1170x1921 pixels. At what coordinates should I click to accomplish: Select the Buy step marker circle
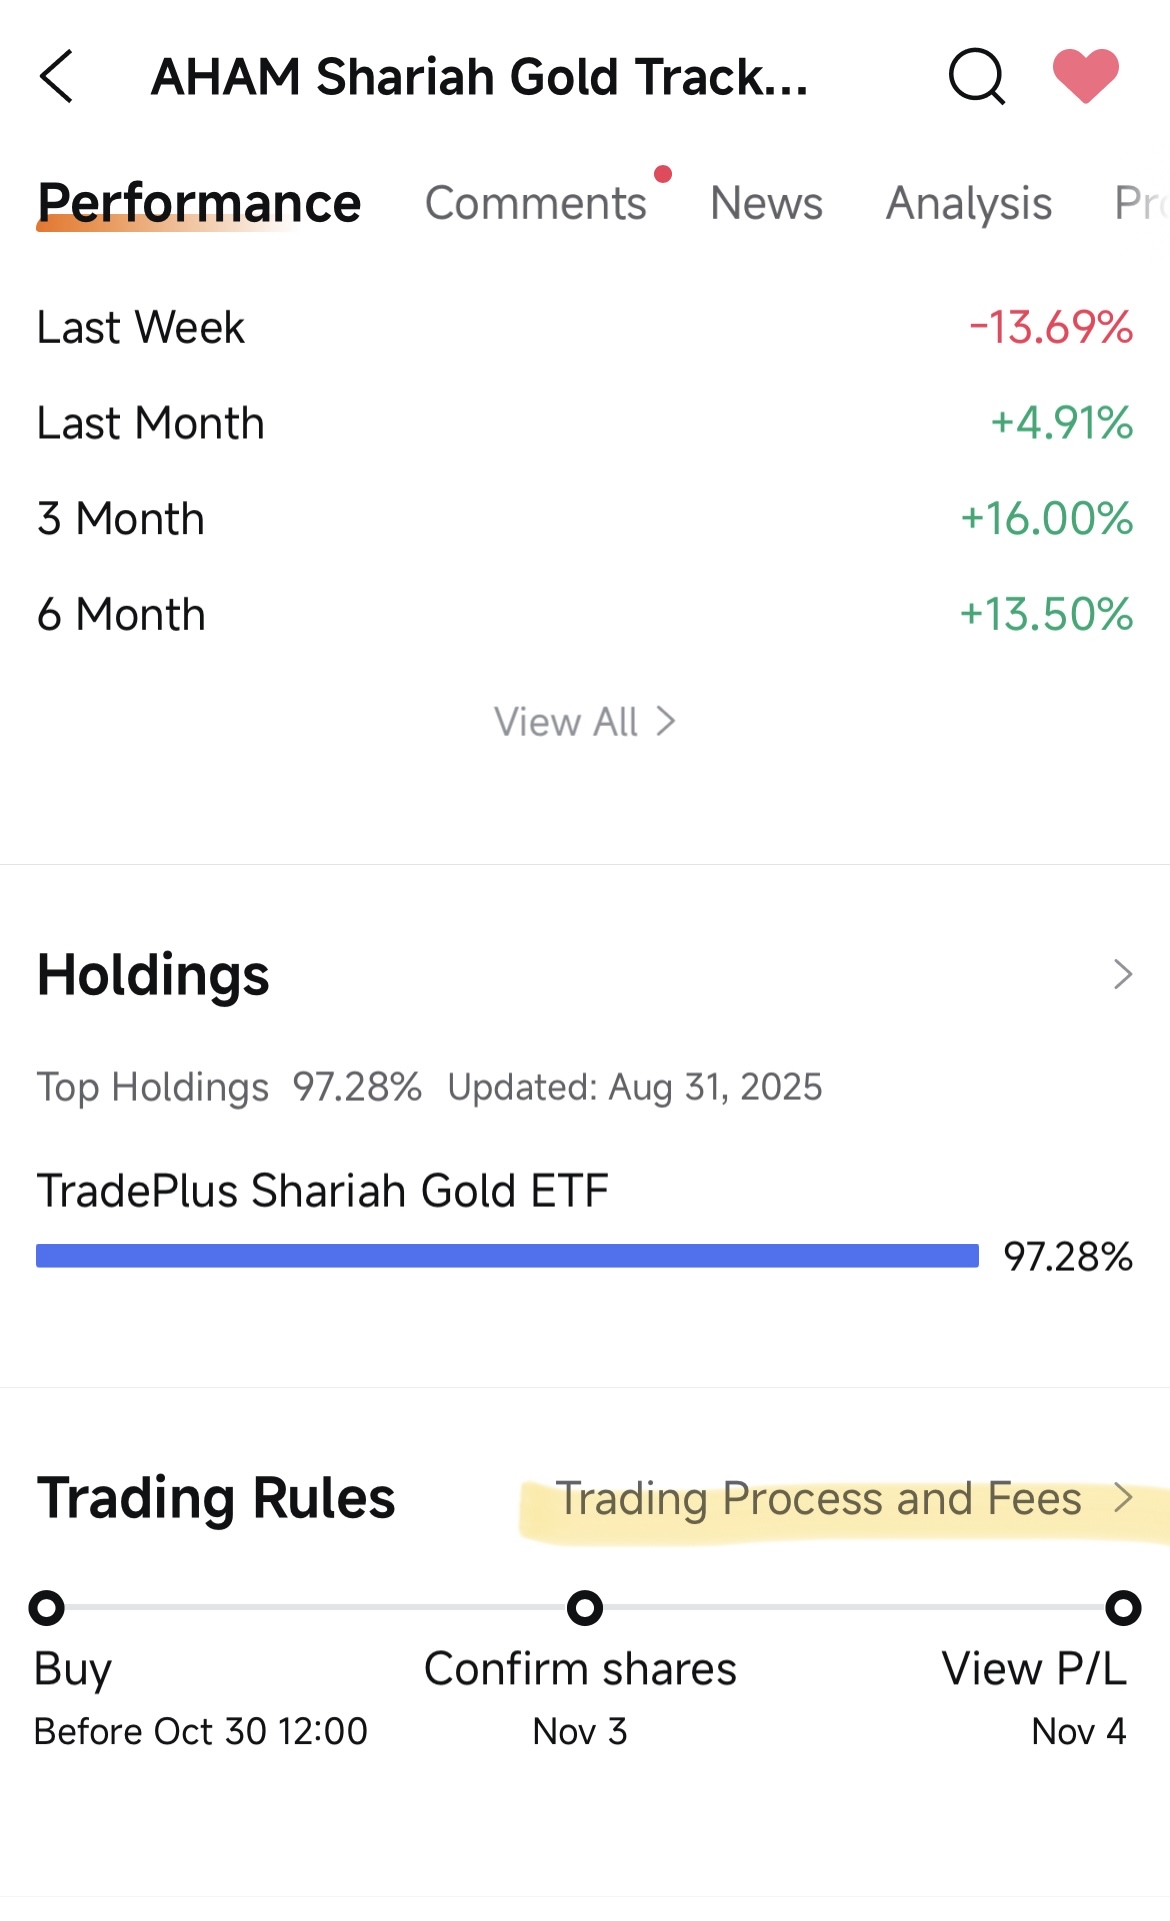[46, 1608]
